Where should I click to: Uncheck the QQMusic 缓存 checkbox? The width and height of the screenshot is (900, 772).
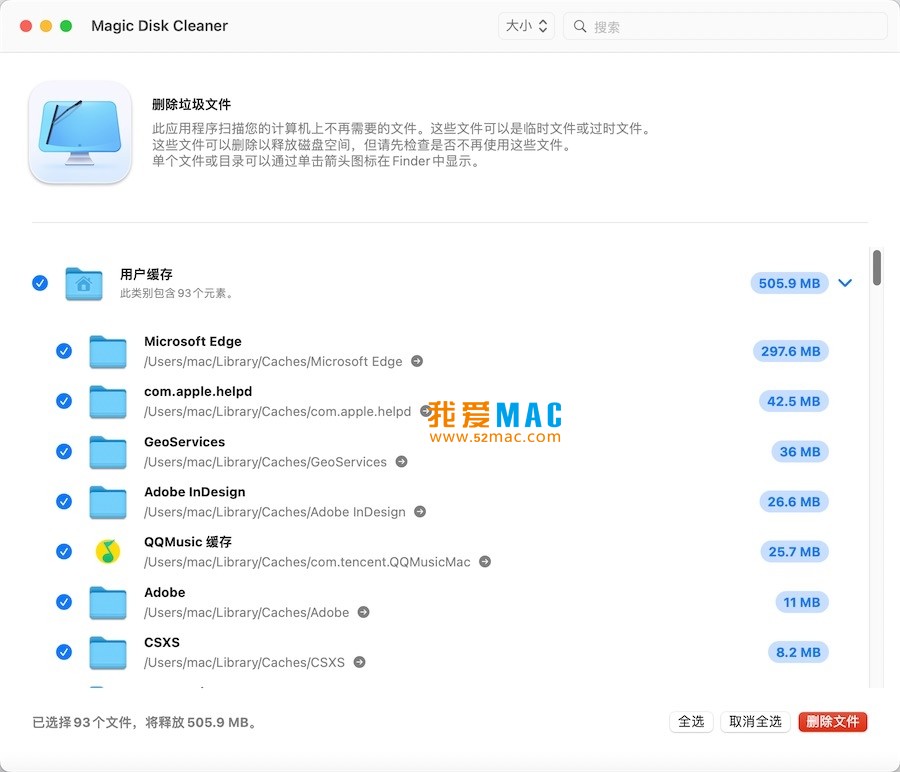click(64, 551)
